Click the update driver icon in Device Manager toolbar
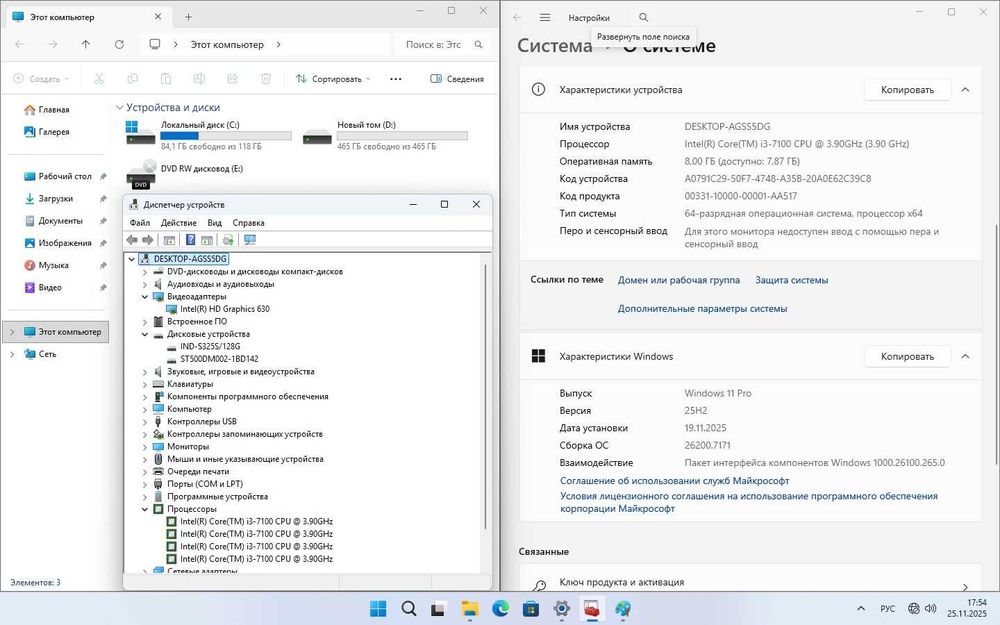1000x625 pixels. [x=228, y=240]
